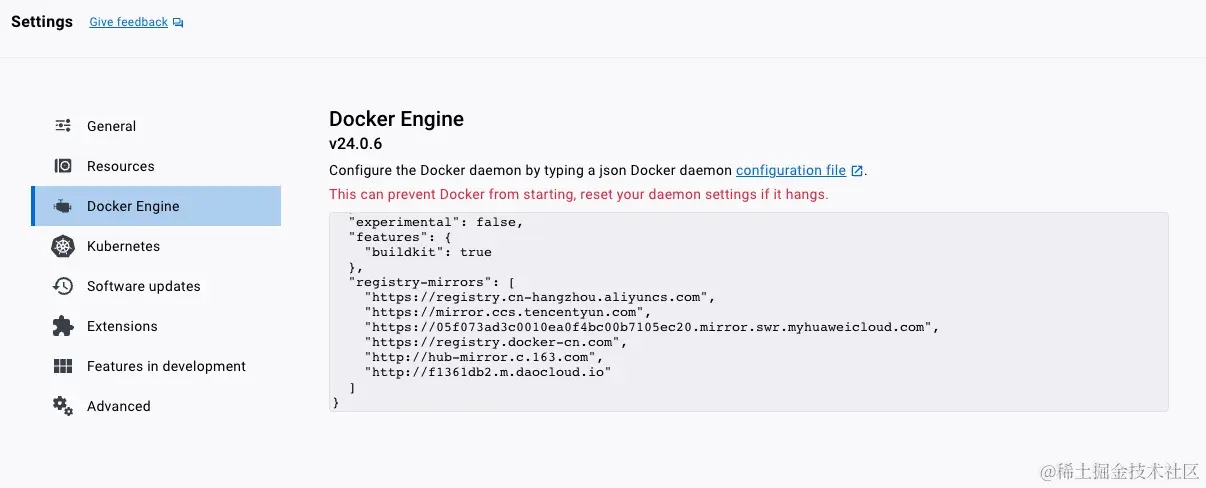Click inside the daemon JSON editor
1206x488 pixels.
tap(748, 311)
